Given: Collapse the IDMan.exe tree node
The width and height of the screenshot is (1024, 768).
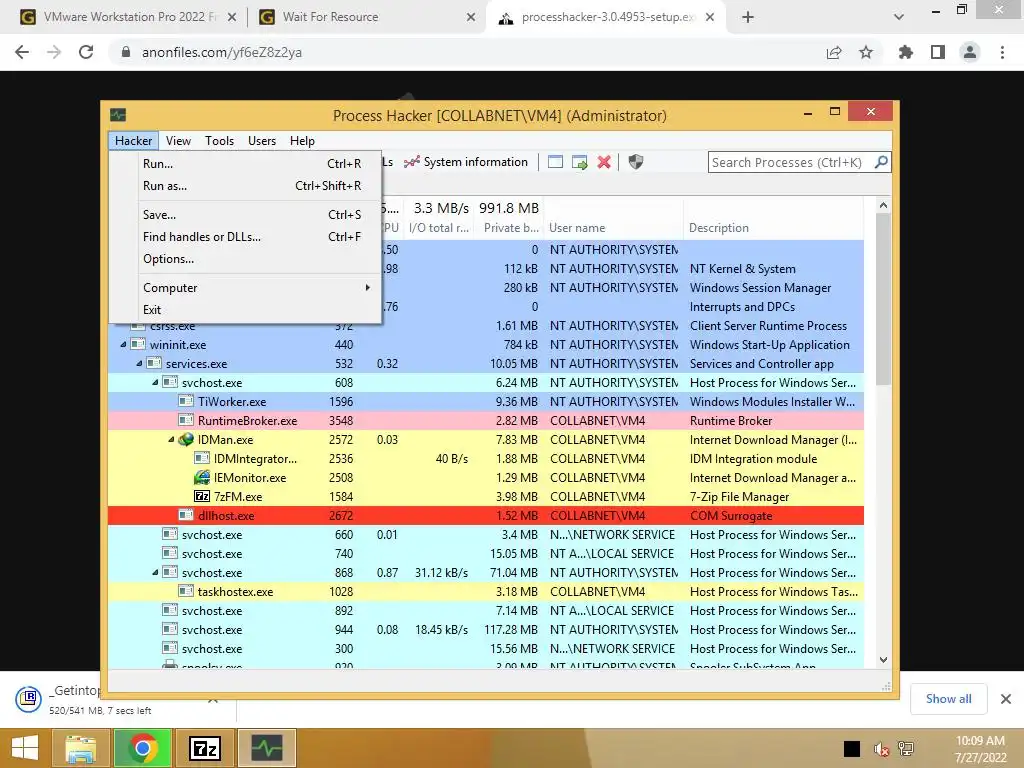Looking at the screenshot, I should [x=171, y=440].
